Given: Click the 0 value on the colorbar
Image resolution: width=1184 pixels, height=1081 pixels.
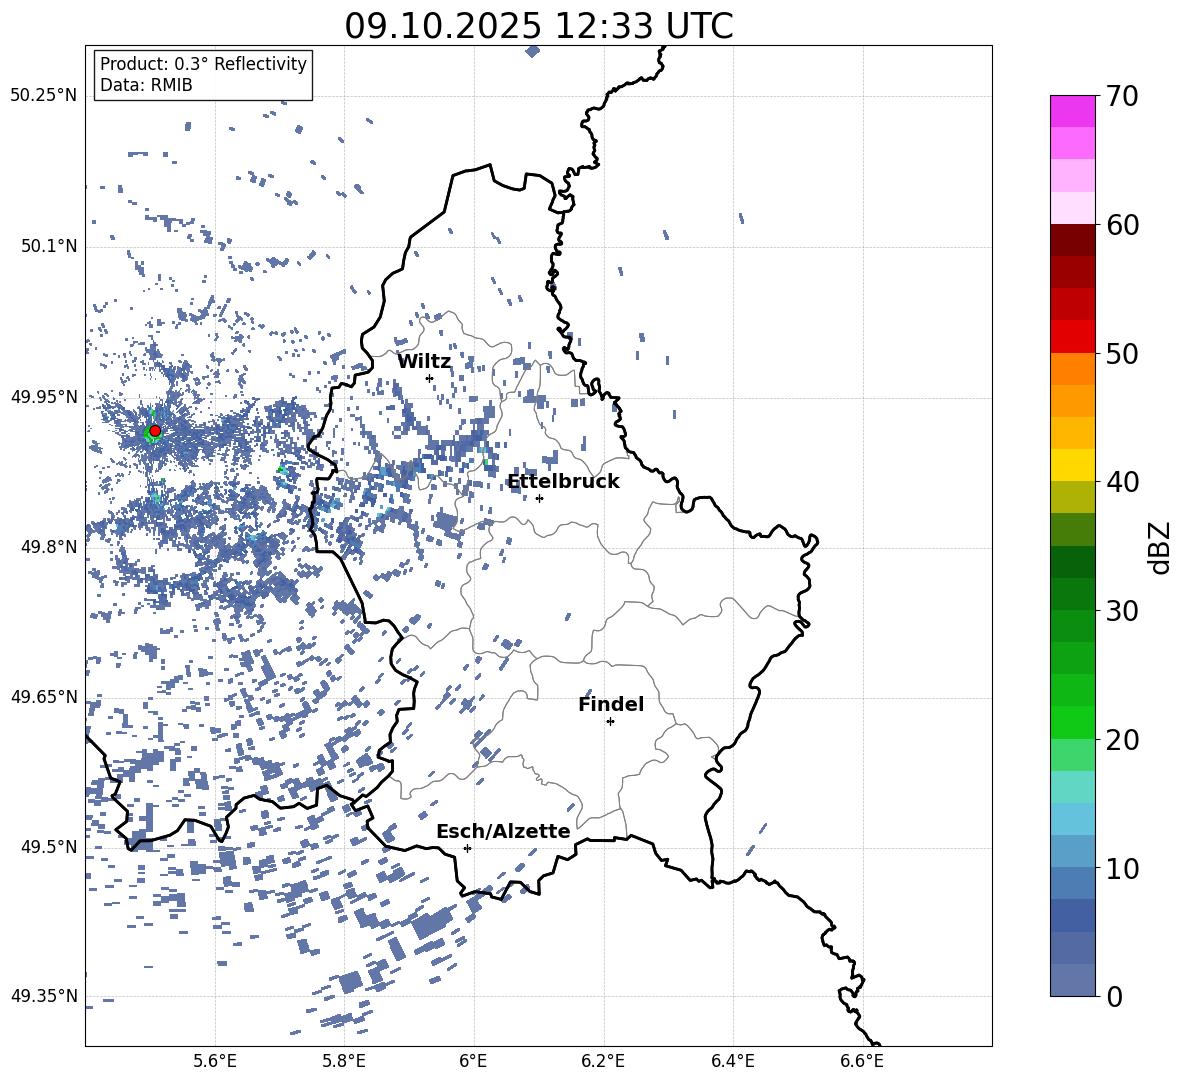Looking at the screenshot, I should [x=1114, y=997].
